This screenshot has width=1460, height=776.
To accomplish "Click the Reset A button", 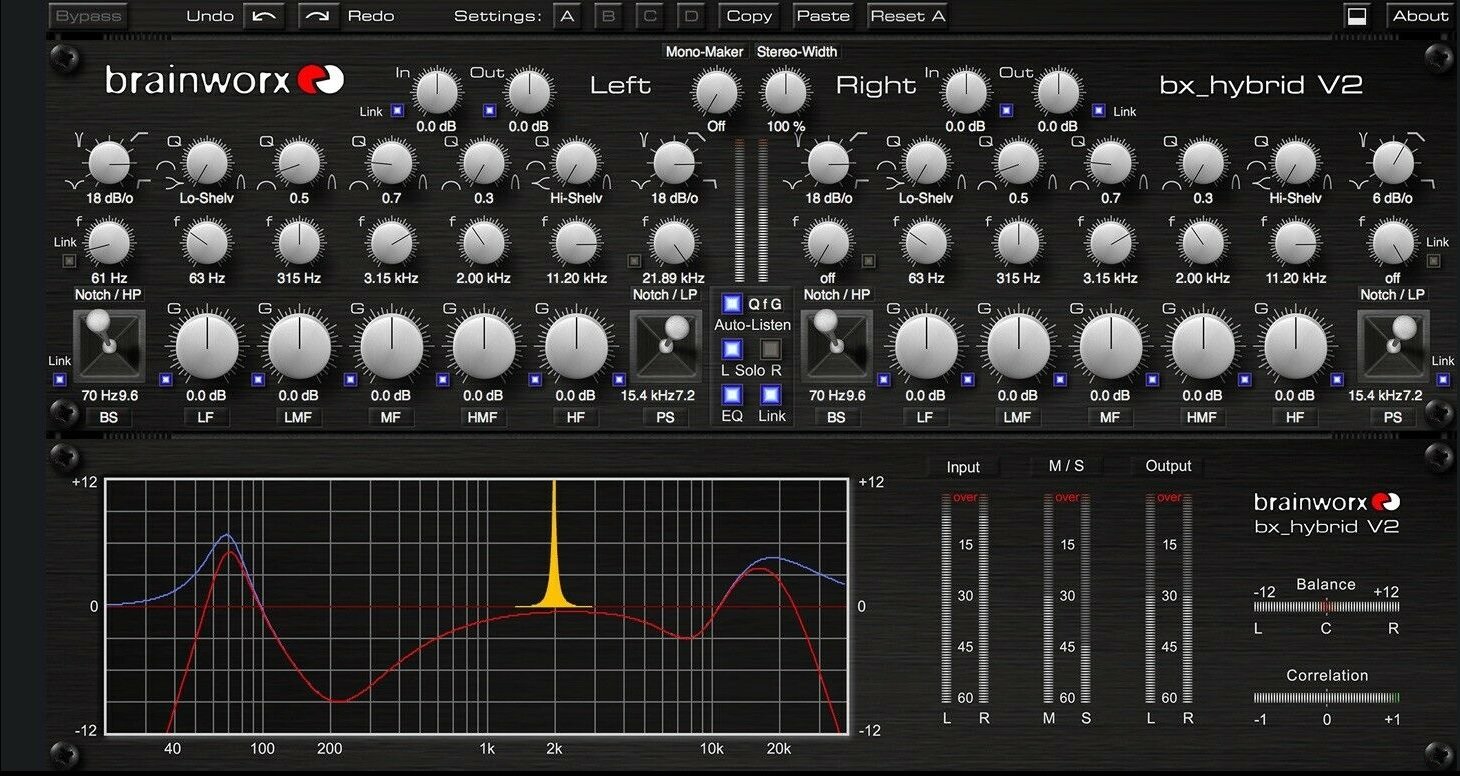I will (907, 16).
